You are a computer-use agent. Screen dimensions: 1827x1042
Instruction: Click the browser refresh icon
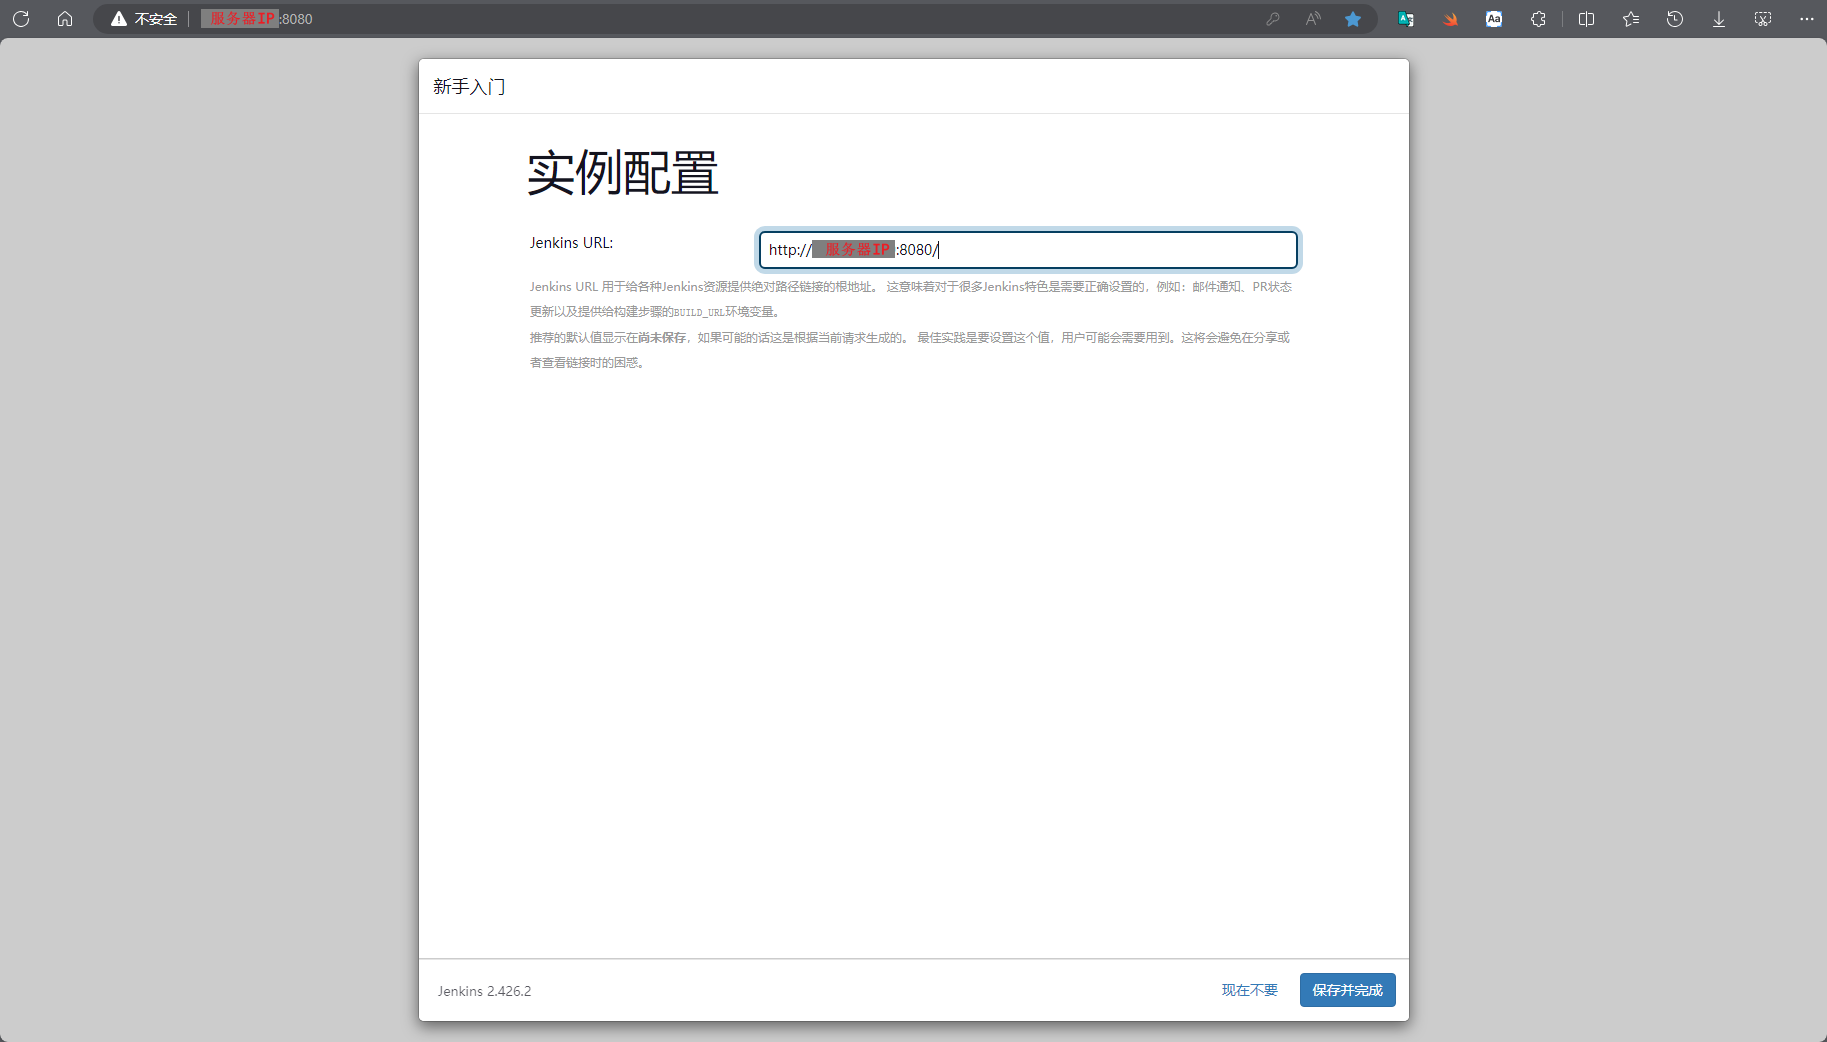(21, 19)
